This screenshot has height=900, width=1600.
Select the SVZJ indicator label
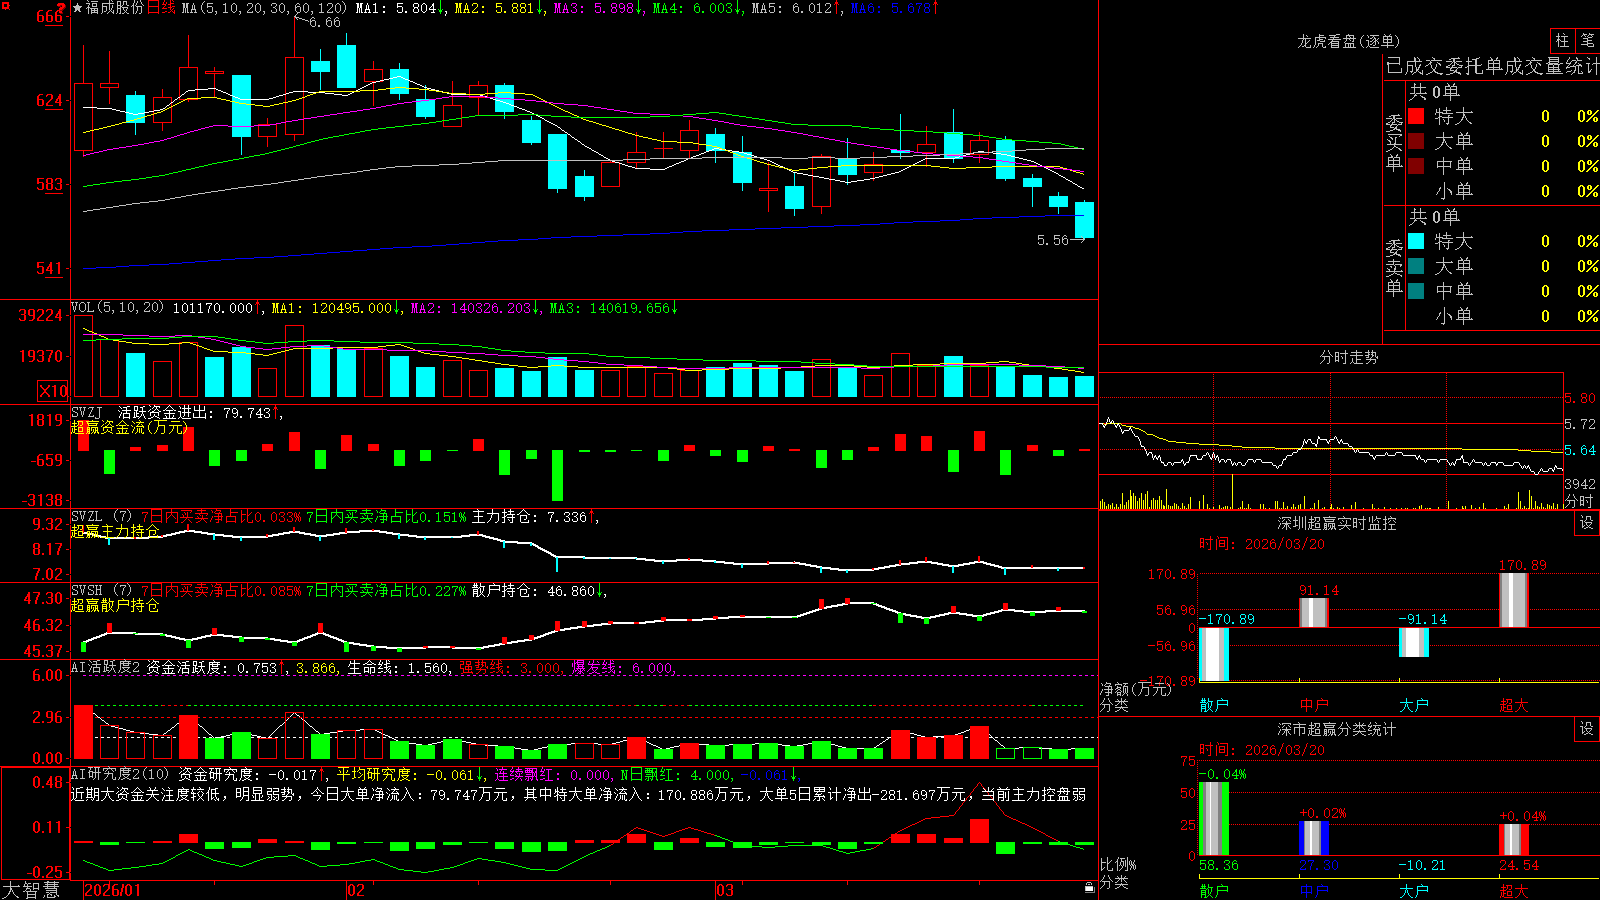pyautogui.click(x=87, y=413)
